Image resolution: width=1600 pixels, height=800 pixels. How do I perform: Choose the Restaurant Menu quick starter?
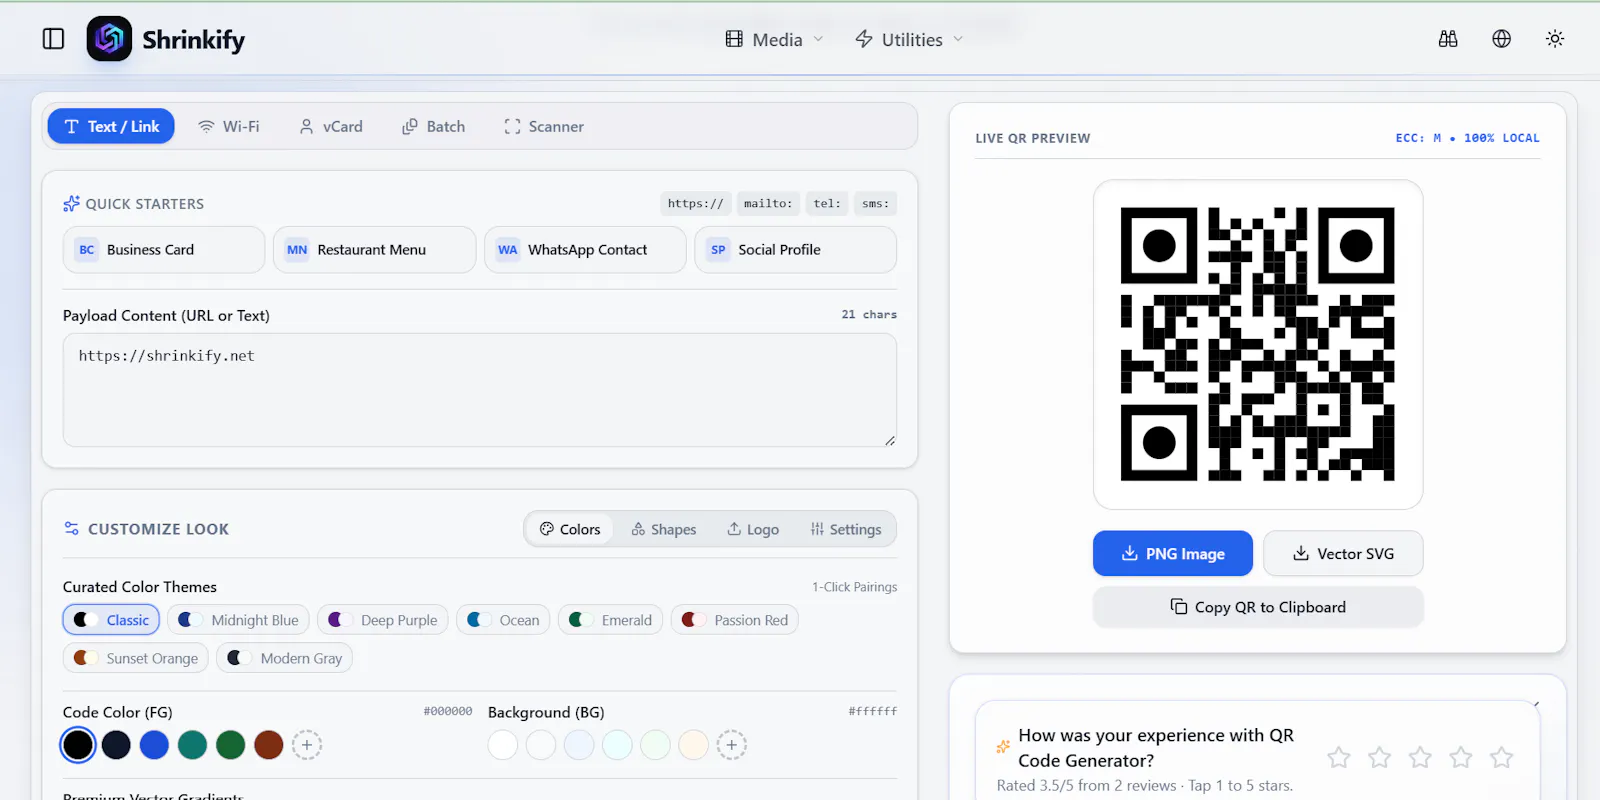(374, 250)
